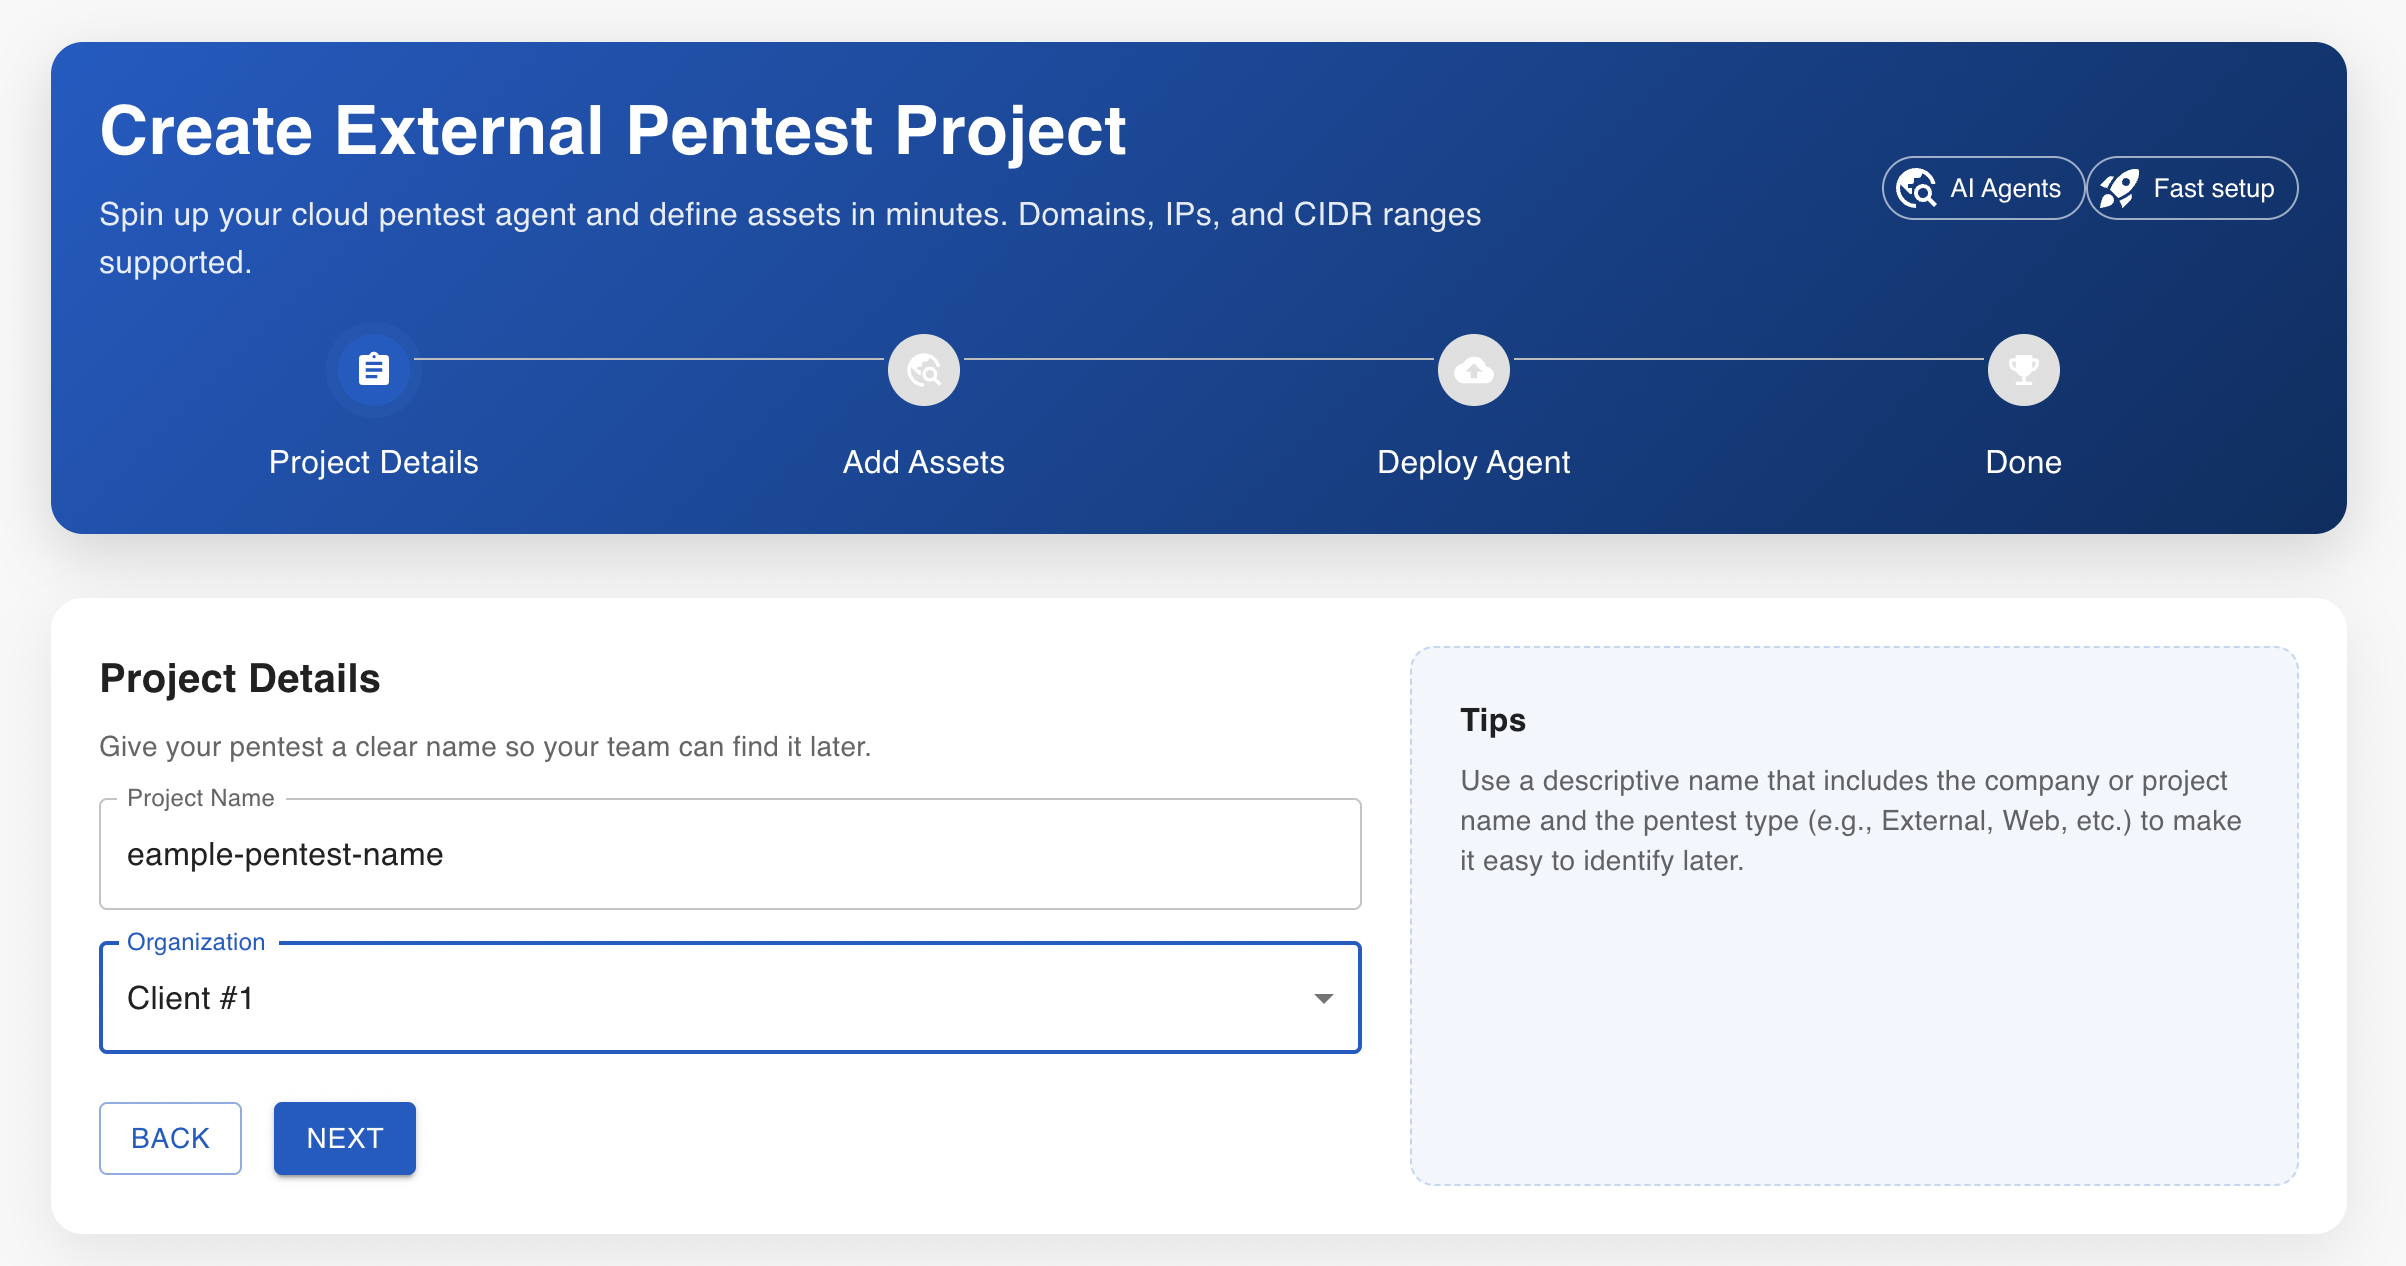This screenshot has height=1266, width=2406.
Task: Click the AI Agents chip text
Action: (2005, 188)
